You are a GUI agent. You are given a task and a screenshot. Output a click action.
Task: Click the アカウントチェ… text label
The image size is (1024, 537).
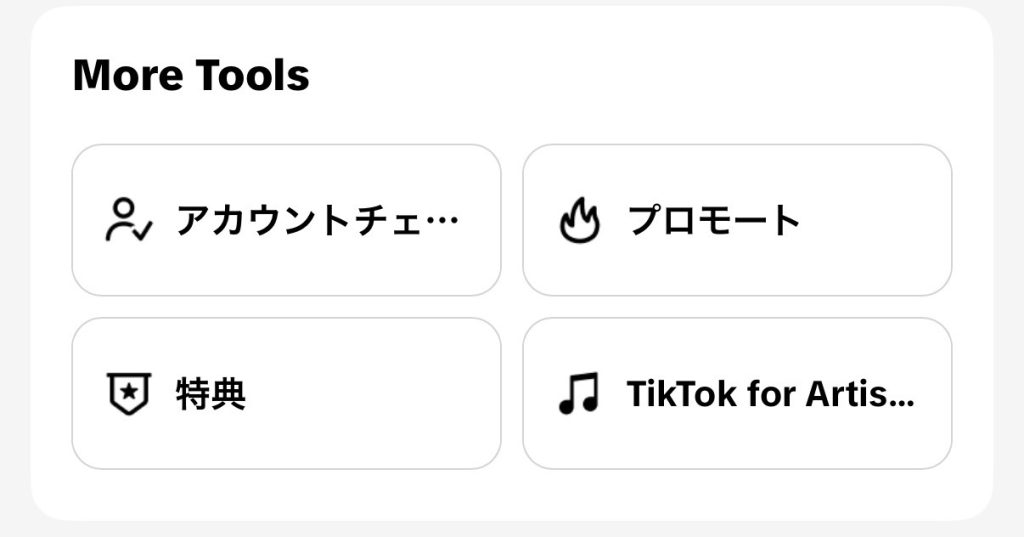318,220
